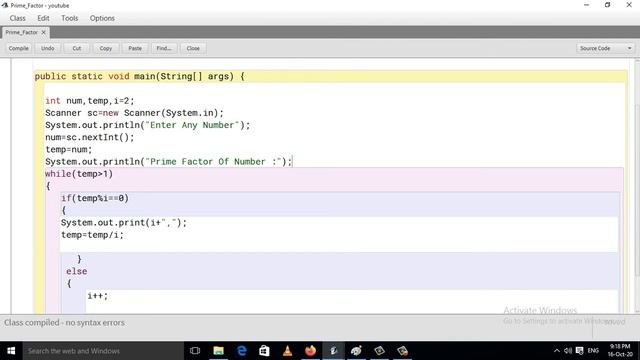This screenshot has width=640, height=360.
Task: Open the Options menu
Action: tap(102, 18)
